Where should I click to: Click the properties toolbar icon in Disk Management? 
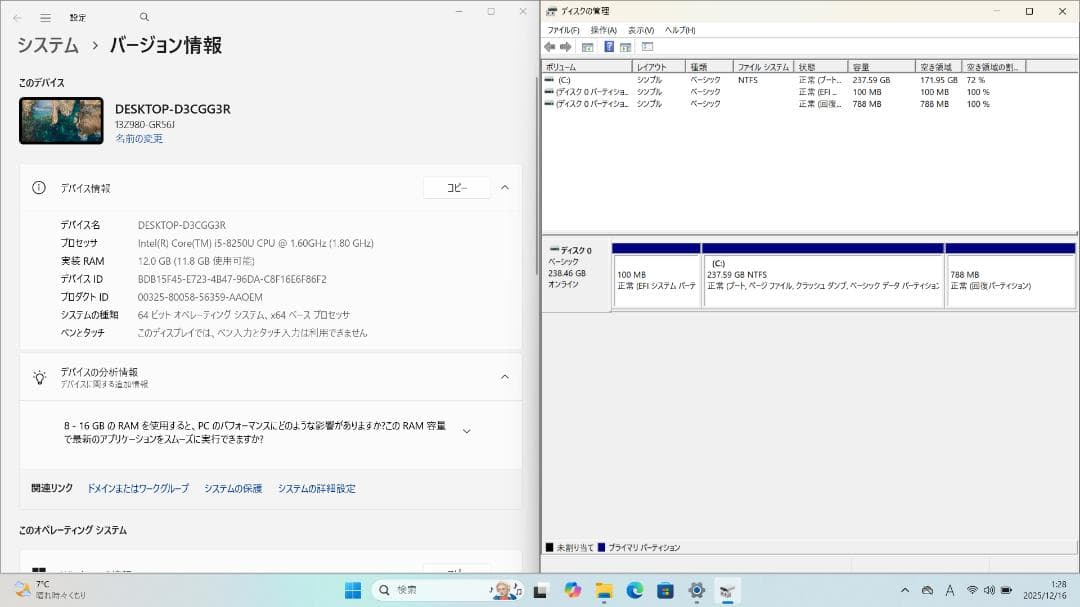pos(624,46)
